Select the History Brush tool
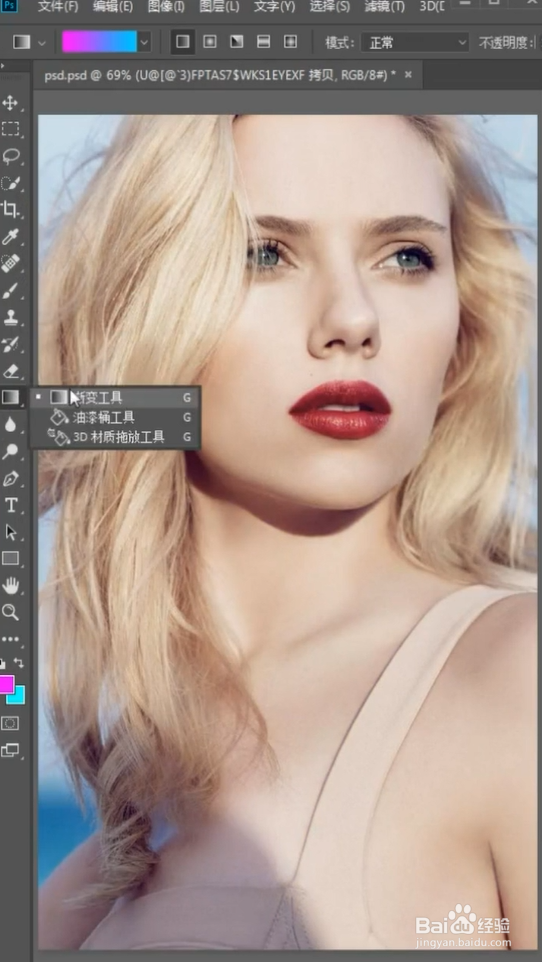Screen dimensions: 542x962 coord(10,344)
